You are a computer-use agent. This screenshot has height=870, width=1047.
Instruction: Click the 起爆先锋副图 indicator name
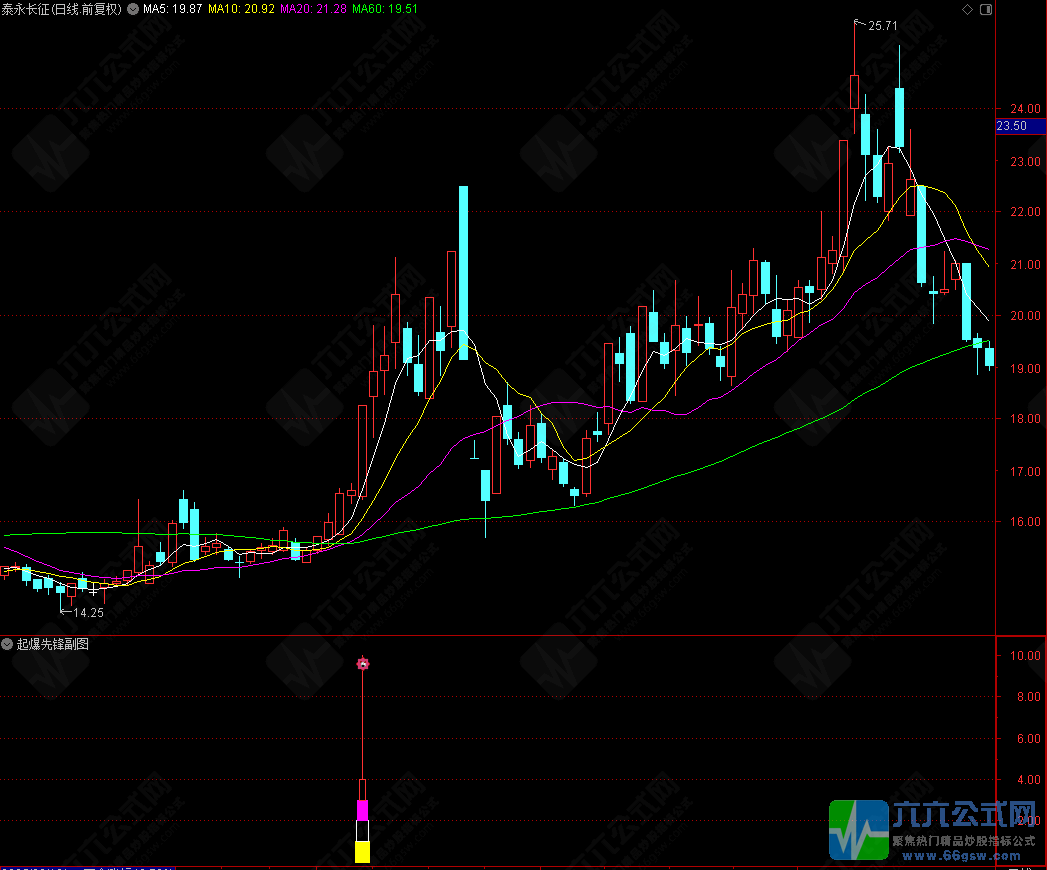click(x=53, y=644)
